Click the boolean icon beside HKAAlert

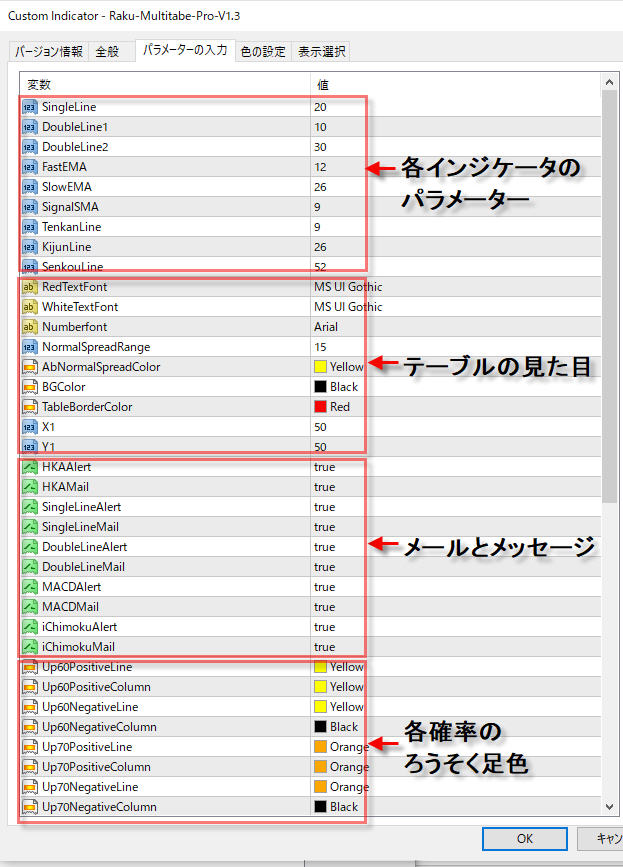(29, 467)
